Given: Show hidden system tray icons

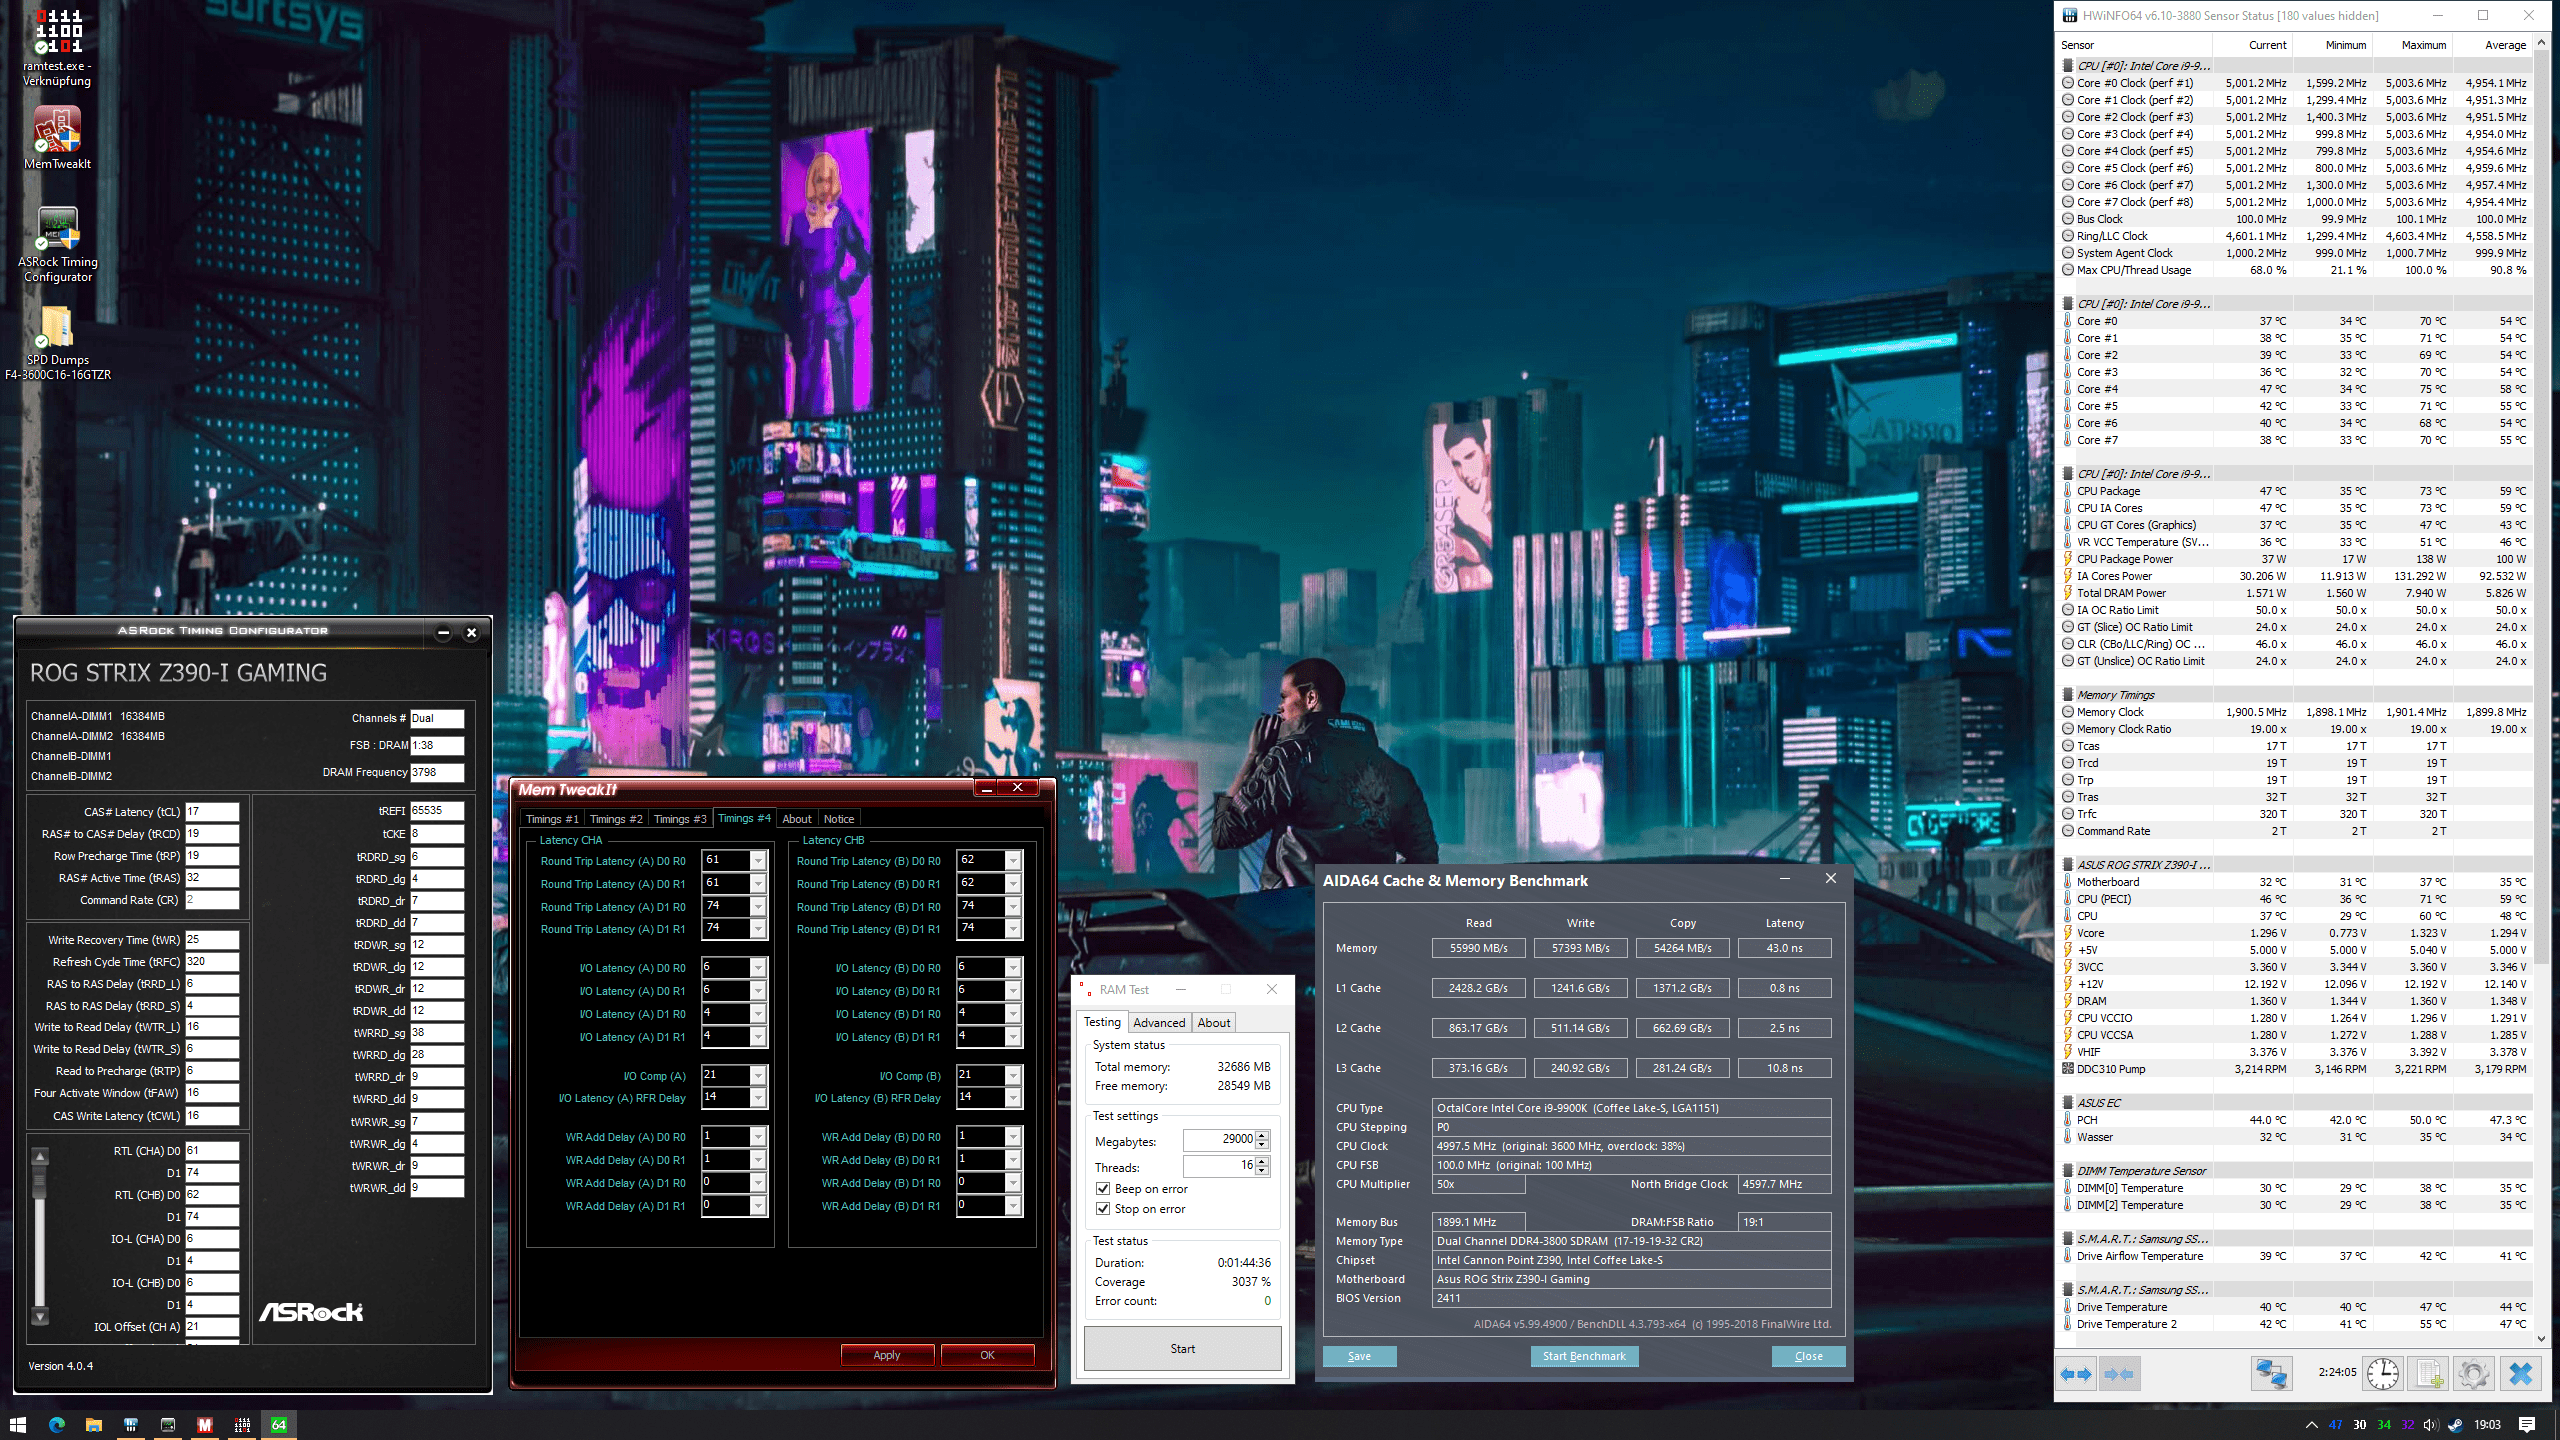Looking at the screenshot, I should pos(2311,1424).
